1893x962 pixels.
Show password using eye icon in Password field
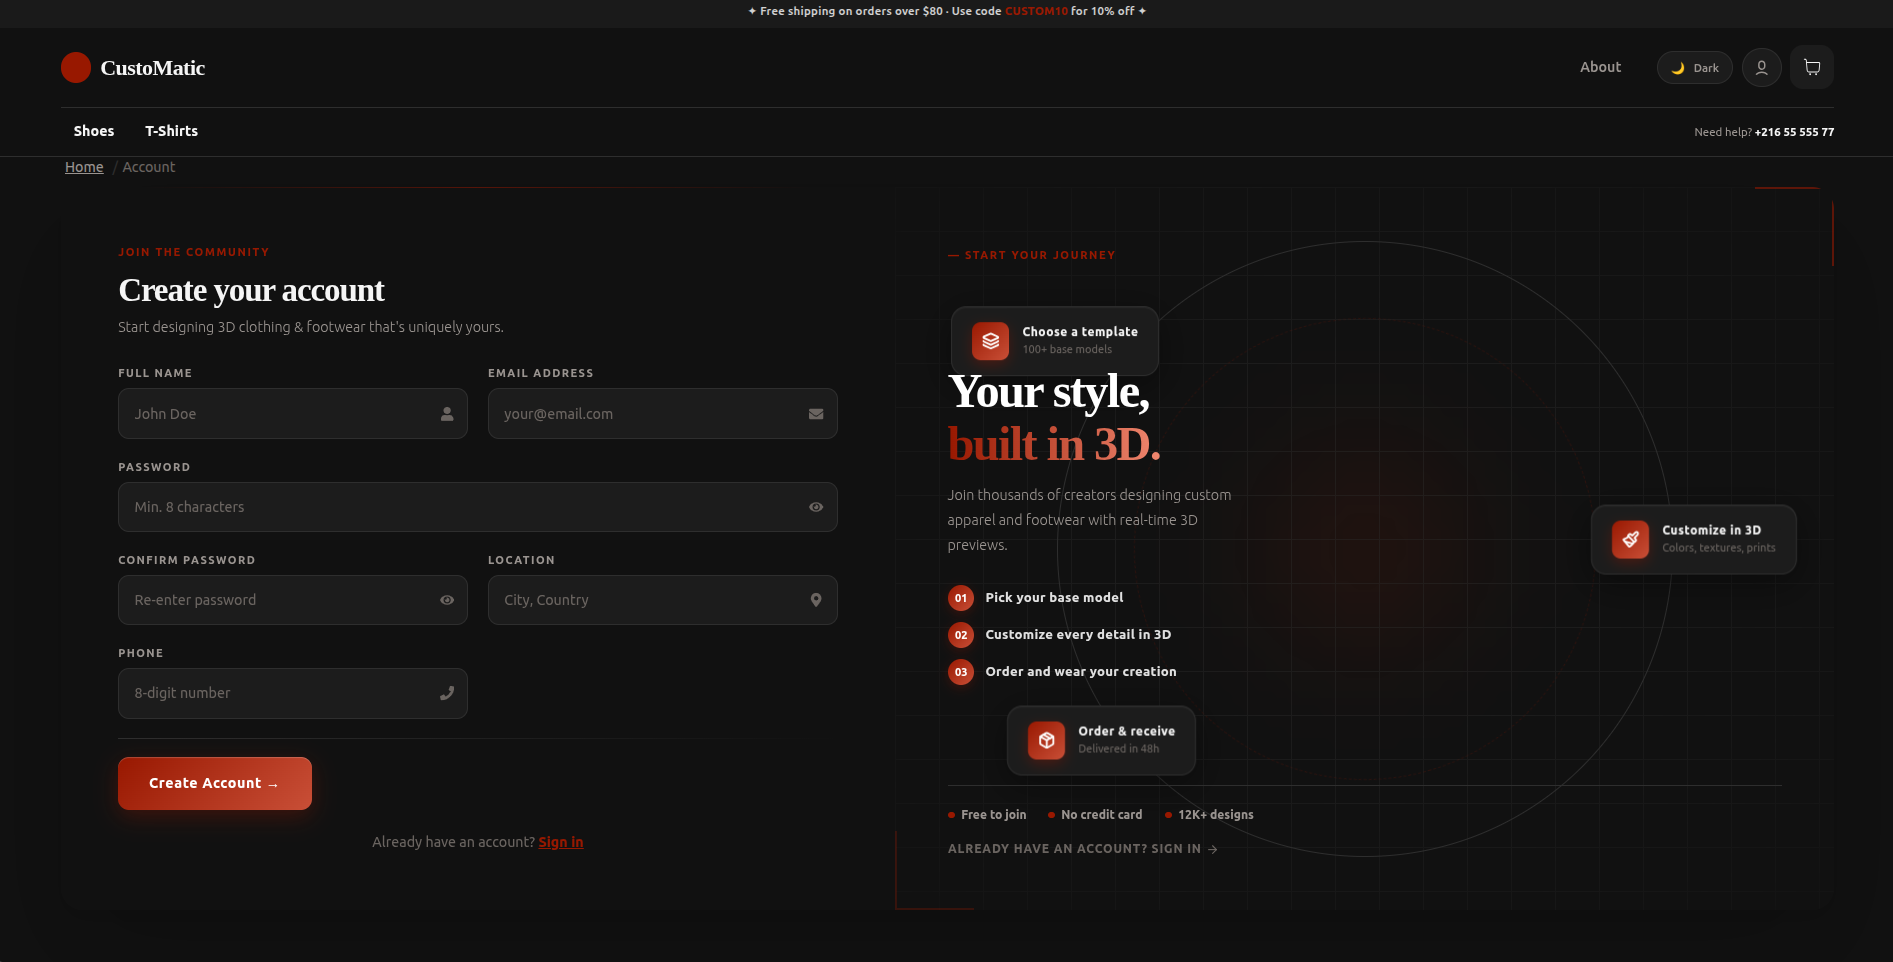click(816, 507)
